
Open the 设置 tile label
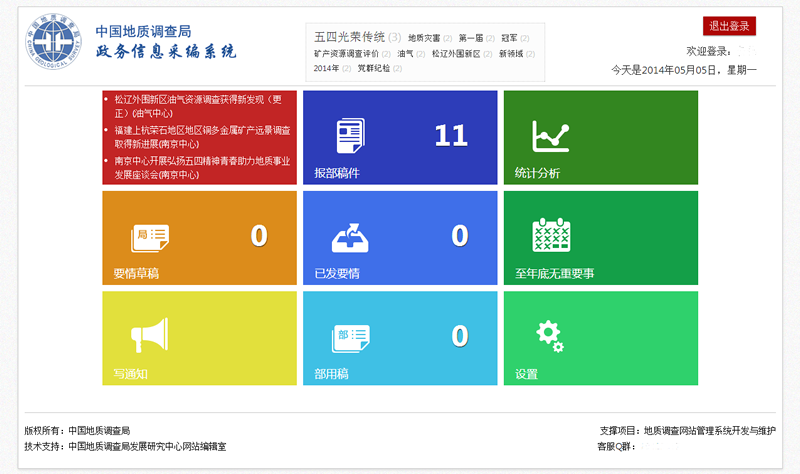click(527, 374)
